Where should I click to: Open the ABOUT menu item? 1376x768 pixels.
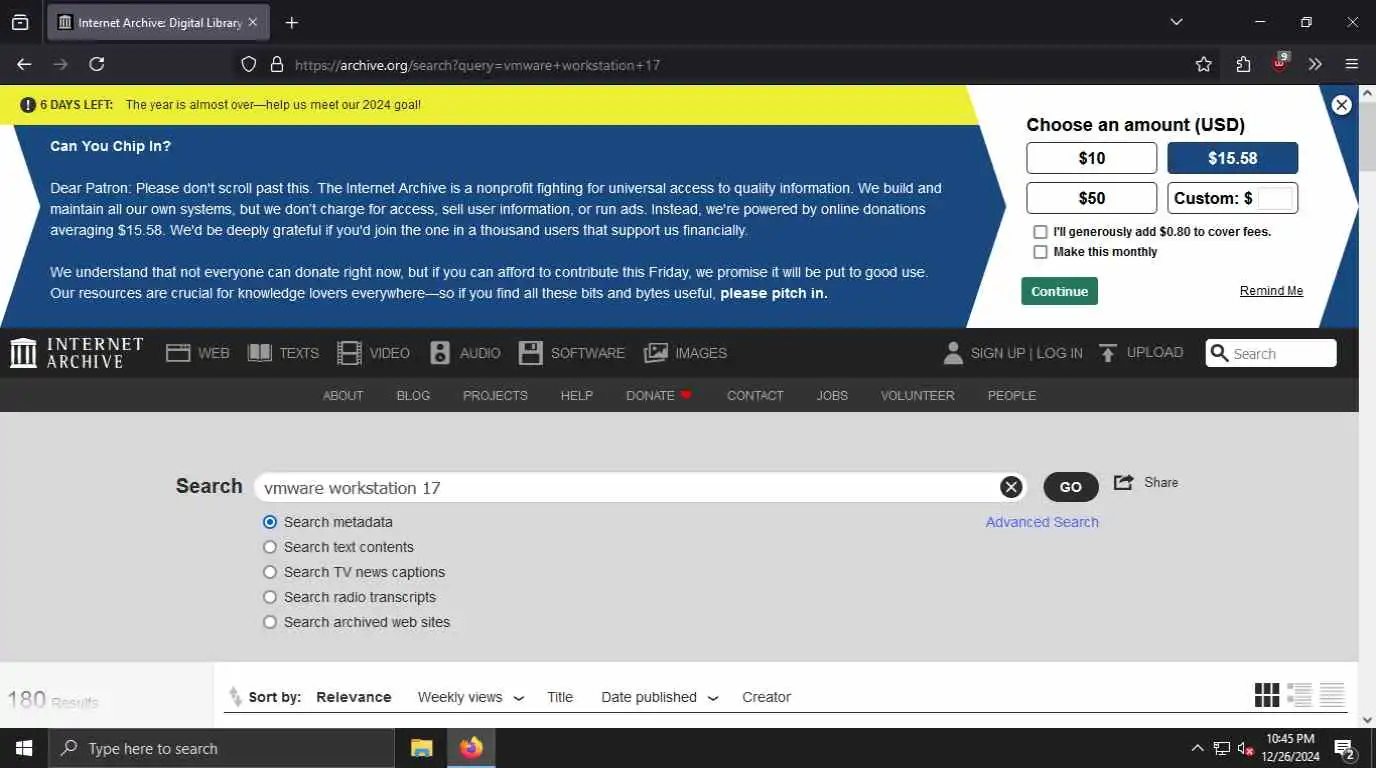343,396
